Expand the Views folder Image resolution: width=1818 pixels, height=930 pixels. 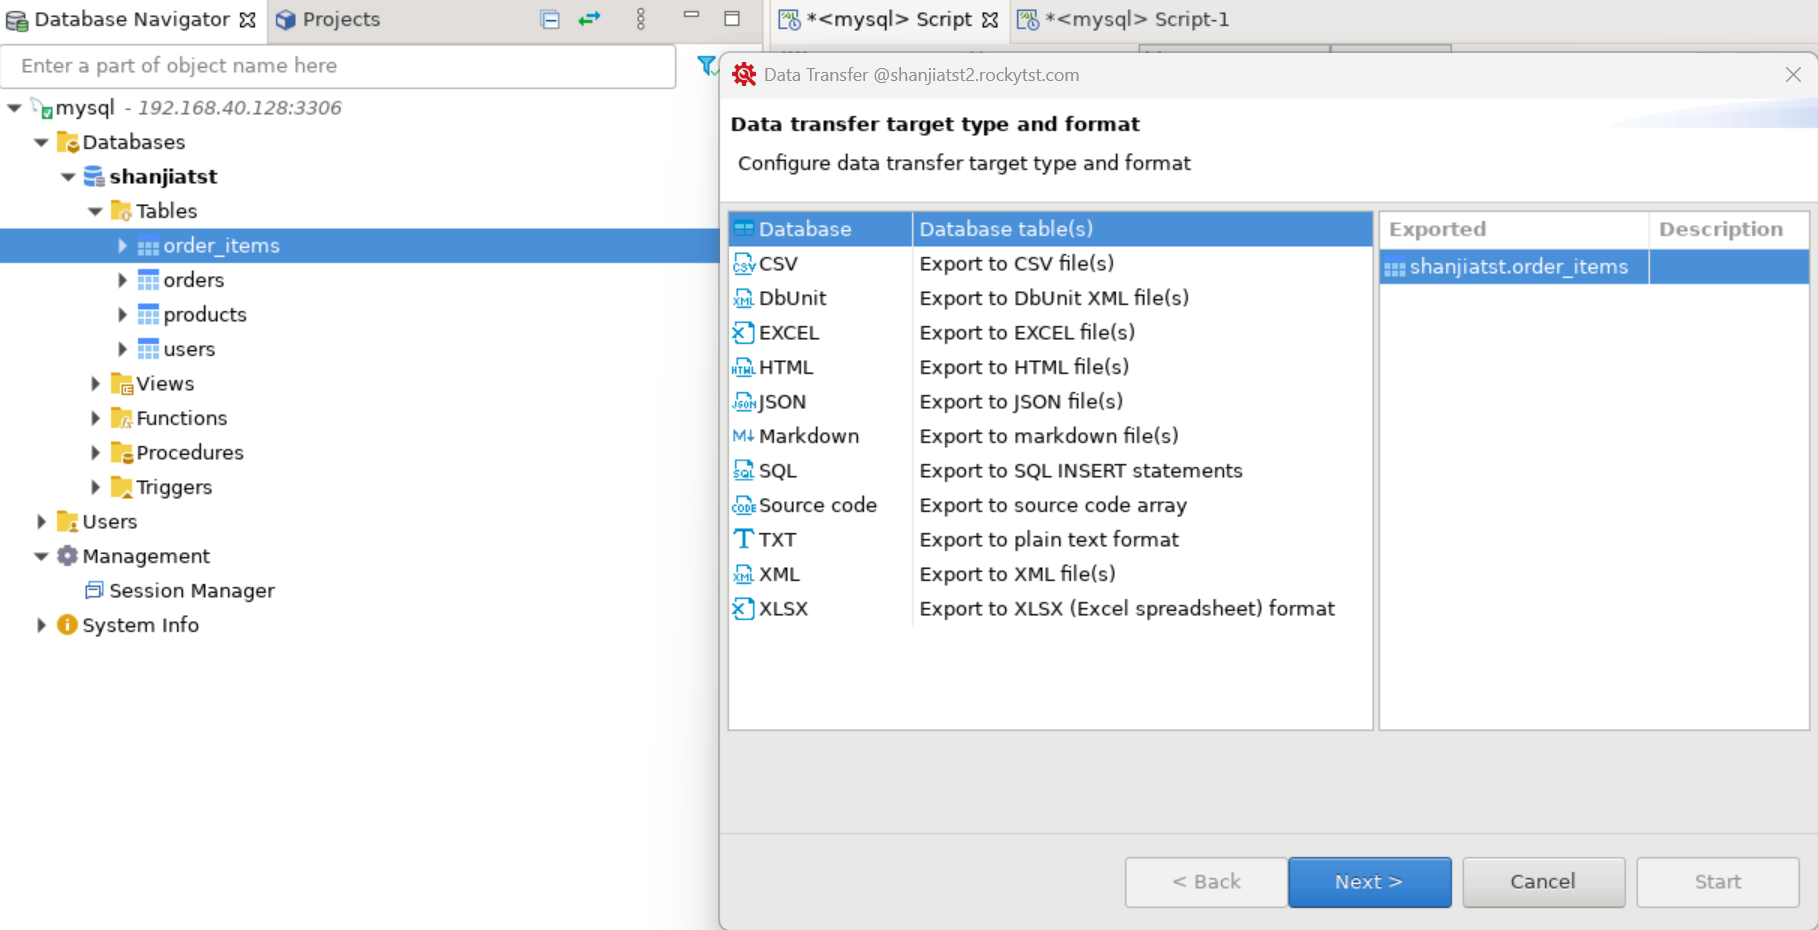pos(95,384)
